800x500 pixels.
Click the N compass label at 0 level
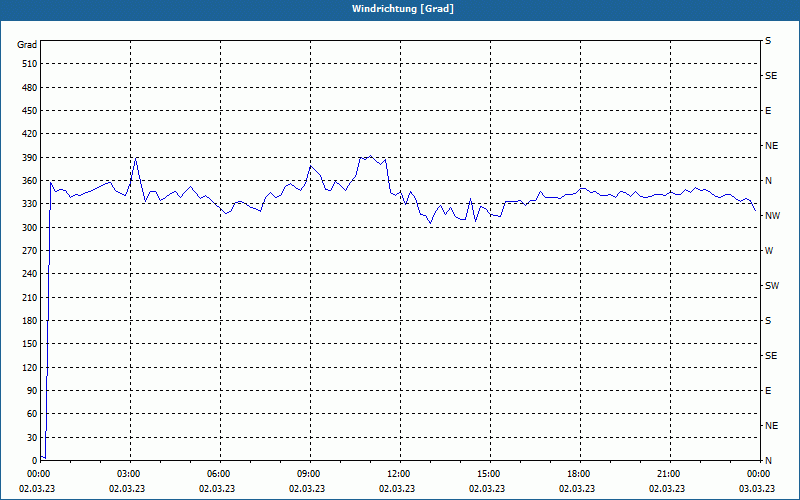768,461
